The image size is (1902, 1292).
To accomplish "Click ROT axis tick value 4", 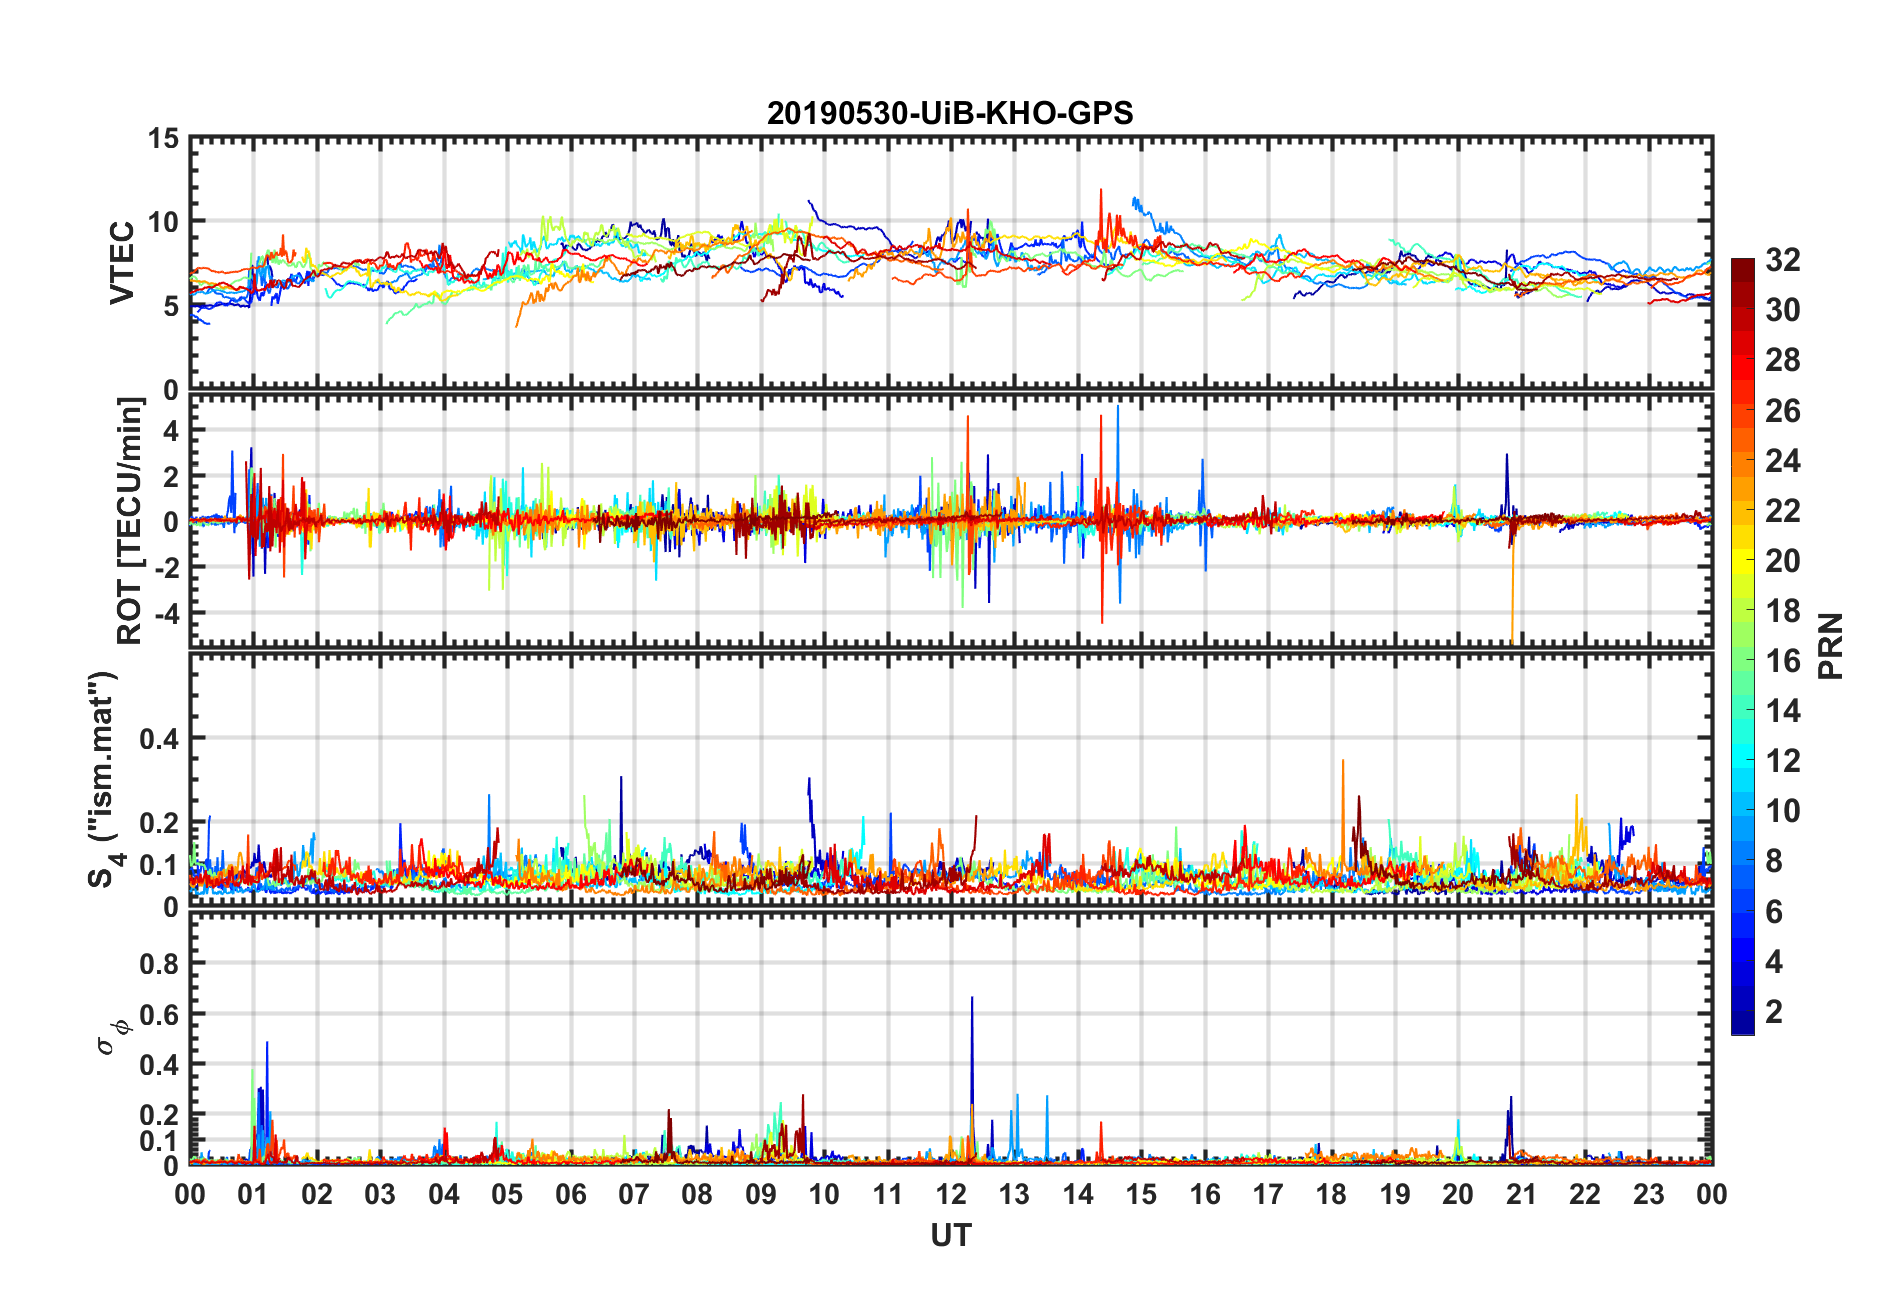I will (x=172, y=432).
